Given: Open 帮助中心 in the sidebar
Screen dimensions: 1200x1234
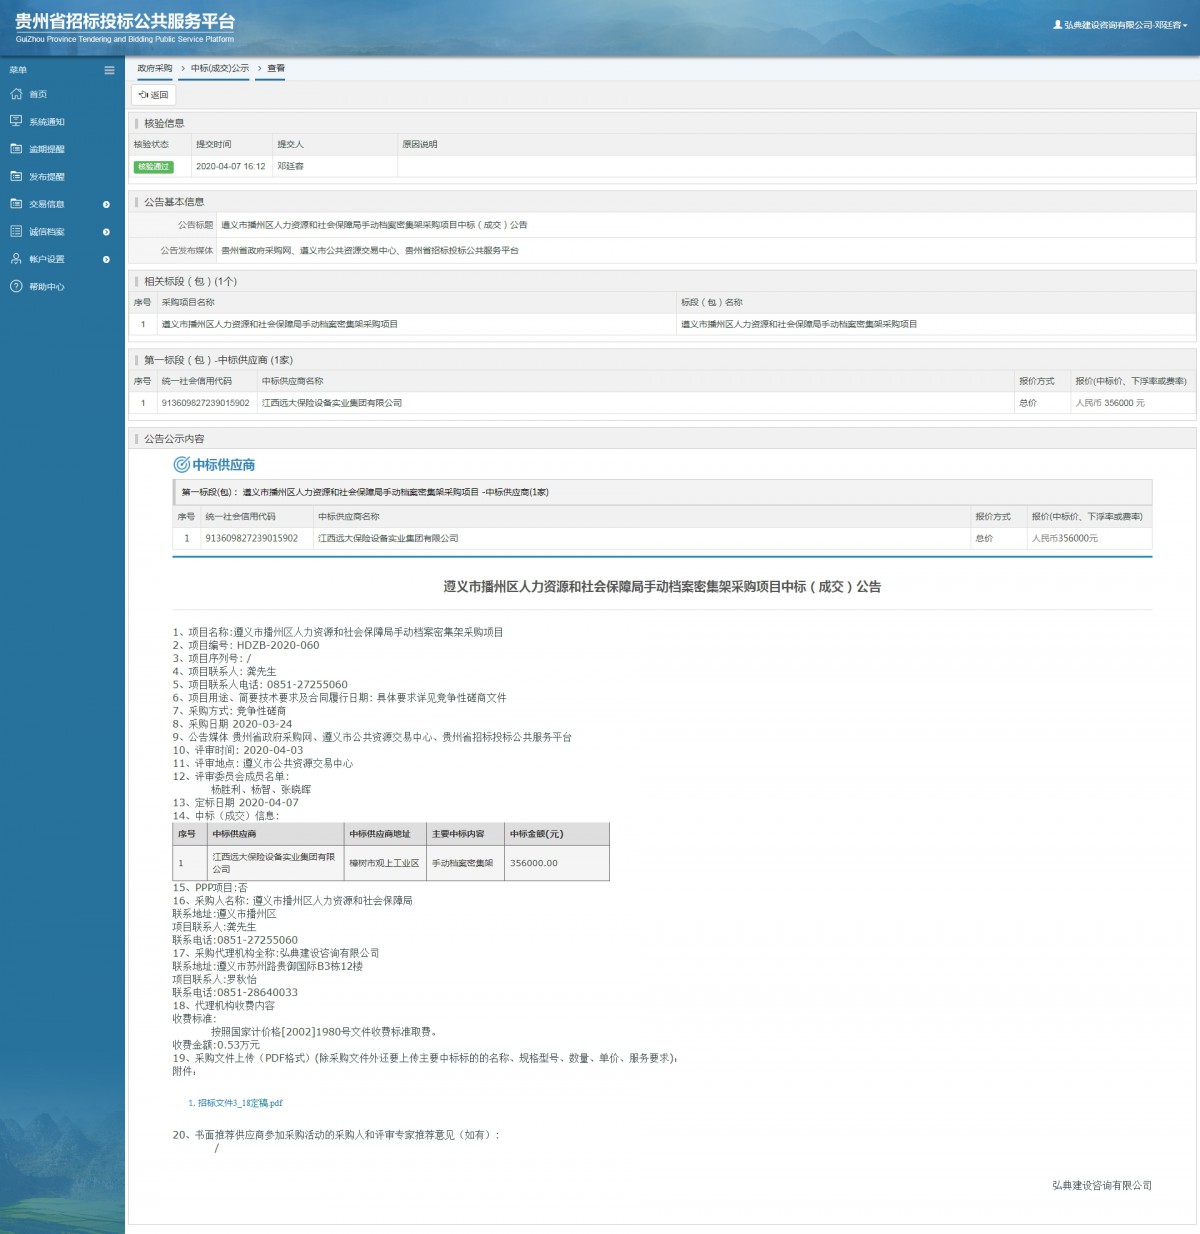Looking at the screenshot, I should (47, 287).
